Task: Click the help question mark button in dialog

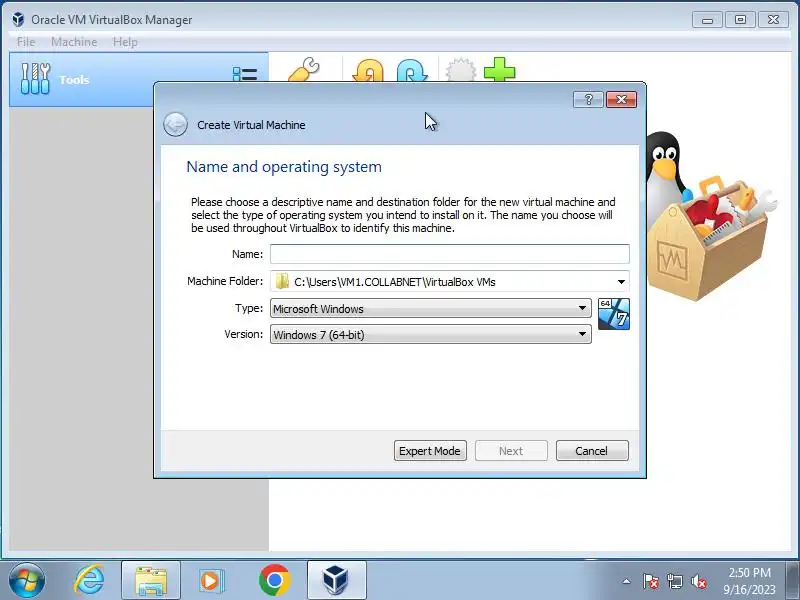Action: [x=588, y=99]
